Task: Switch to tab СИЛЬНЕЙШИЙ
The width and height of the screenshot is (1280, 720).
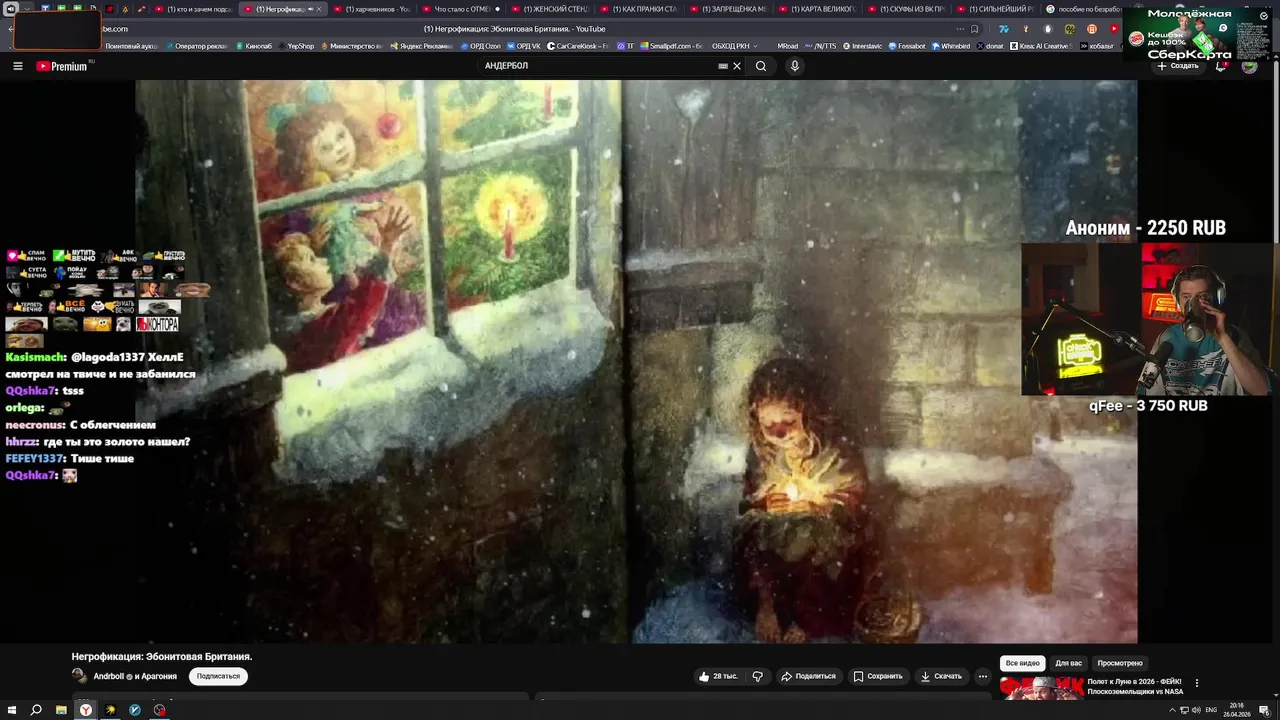Action: tap(996, 9)
